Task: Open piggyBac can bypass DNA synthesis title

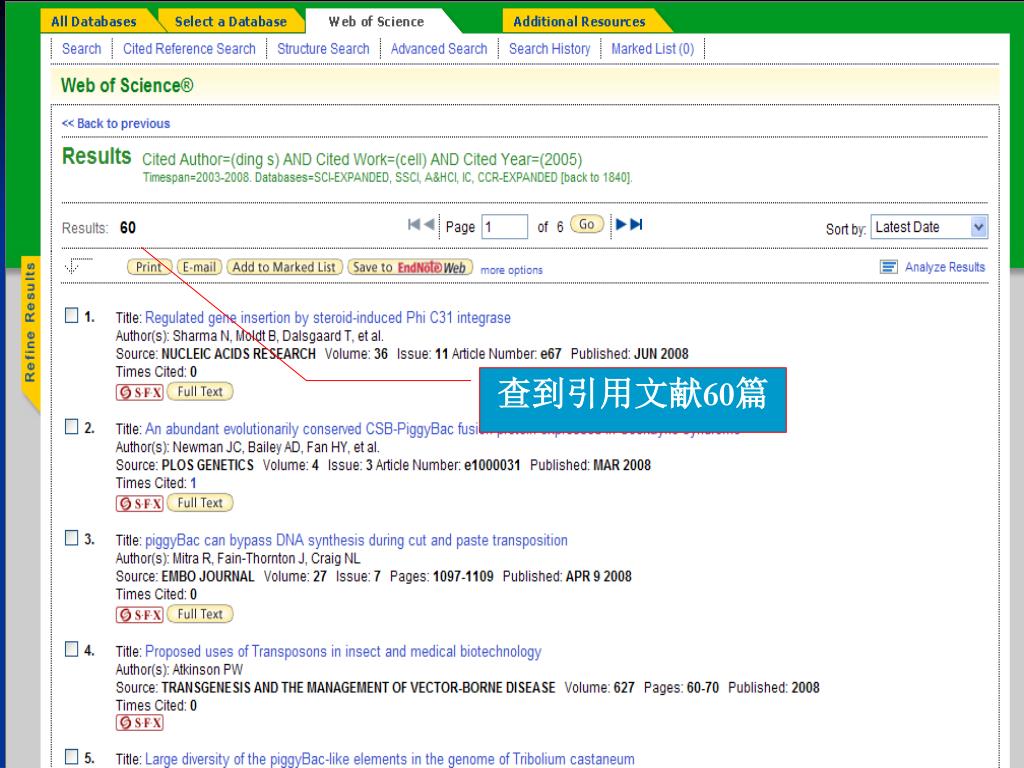Action: tap(356, 540)
